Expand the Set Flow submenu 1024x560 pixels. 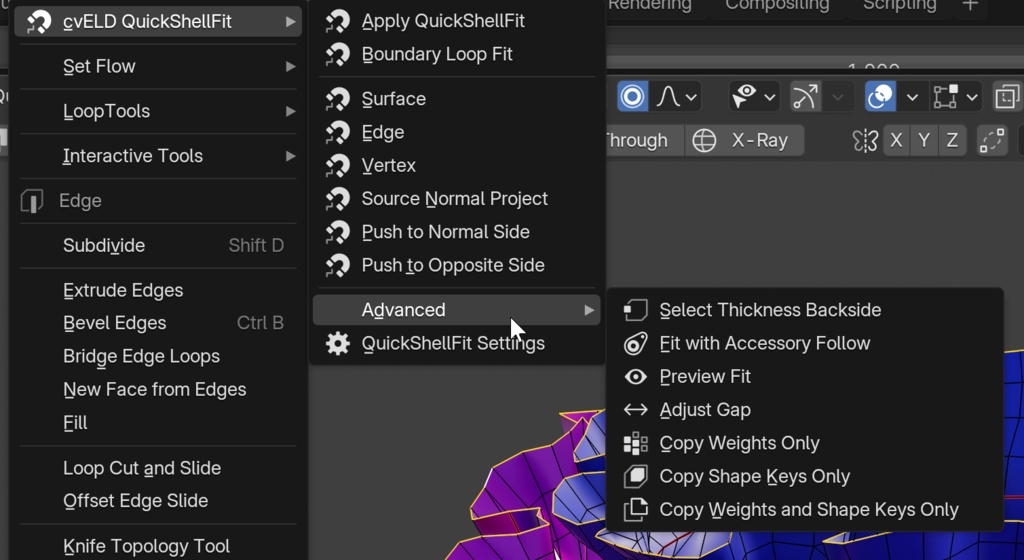[159, 66]
